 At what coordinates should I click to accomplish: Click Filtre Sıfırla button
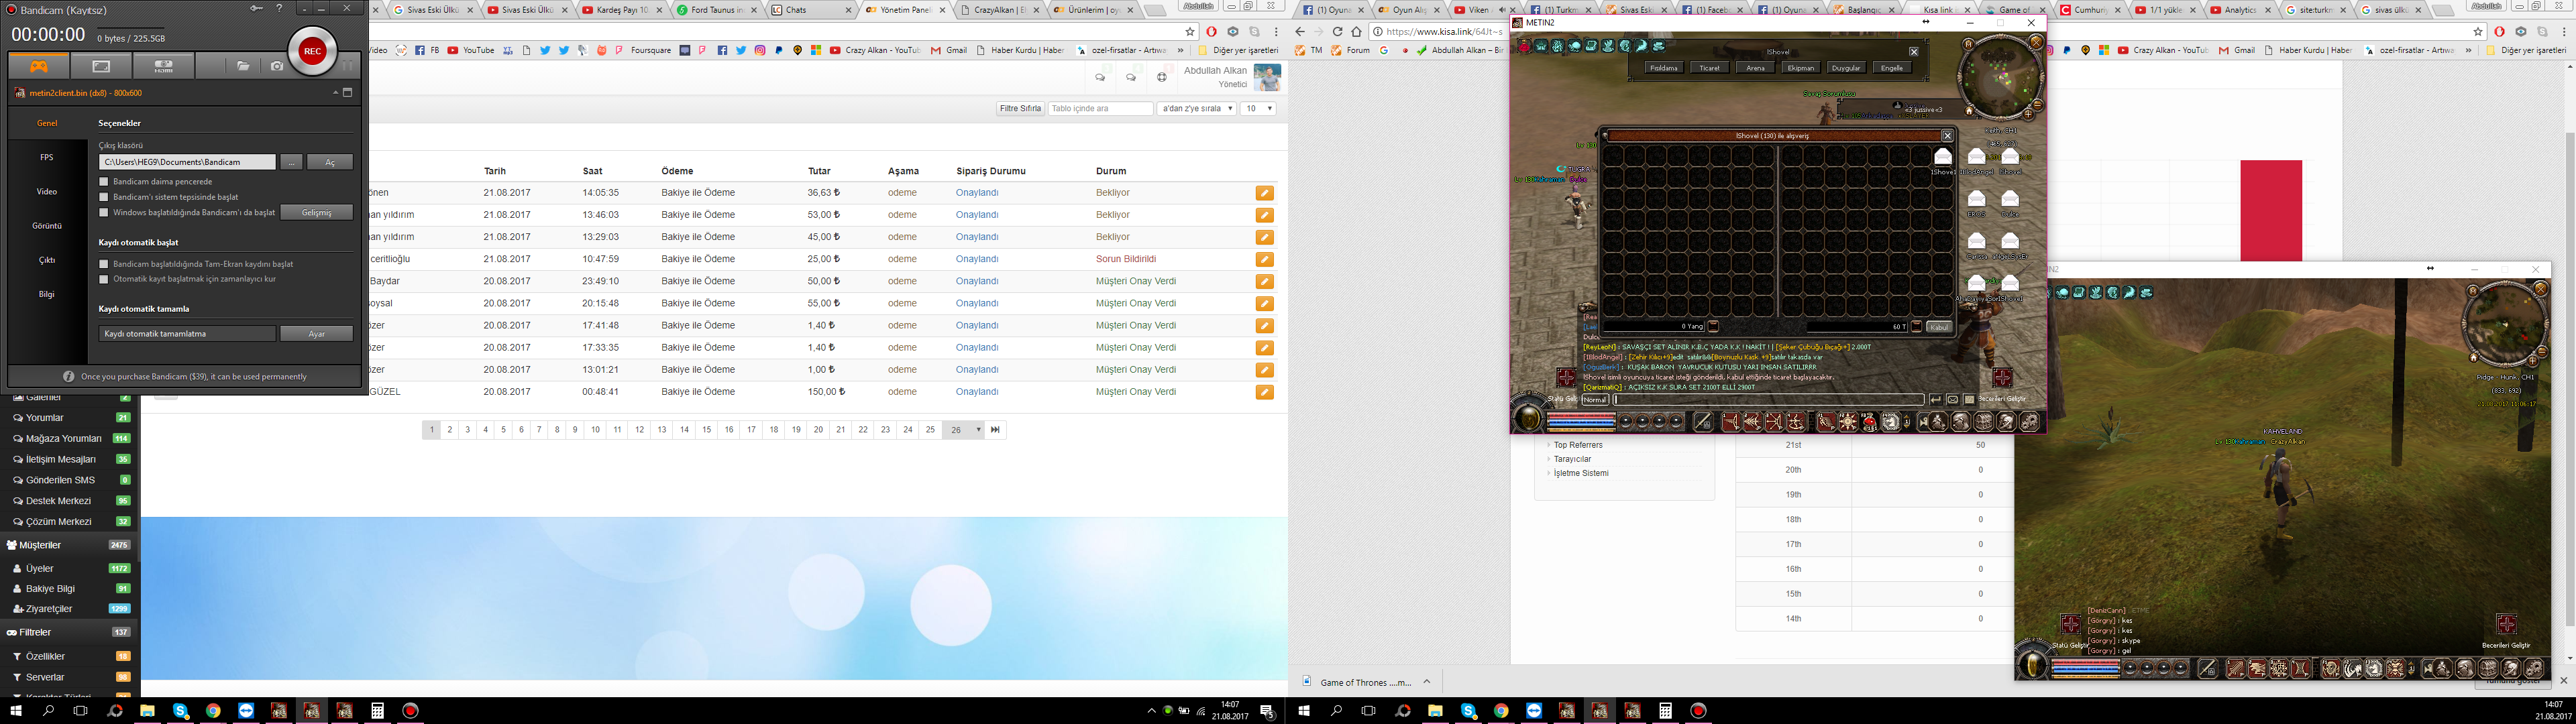(x=1020, y=108)
